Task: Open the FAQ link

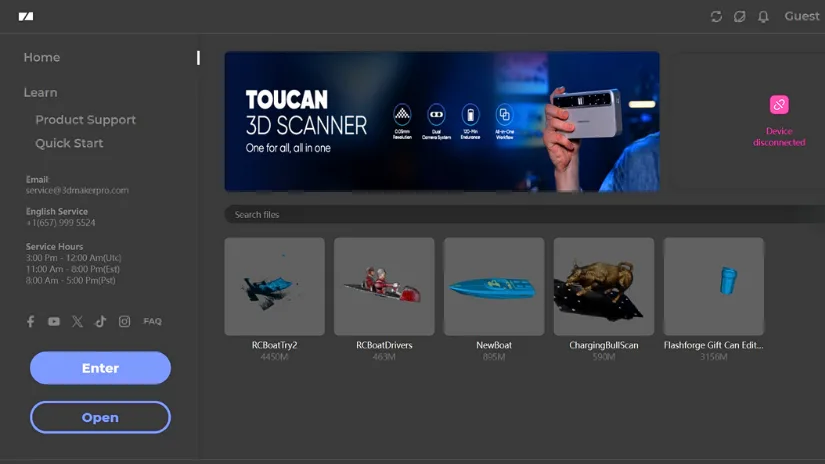Action: point(153,321)
